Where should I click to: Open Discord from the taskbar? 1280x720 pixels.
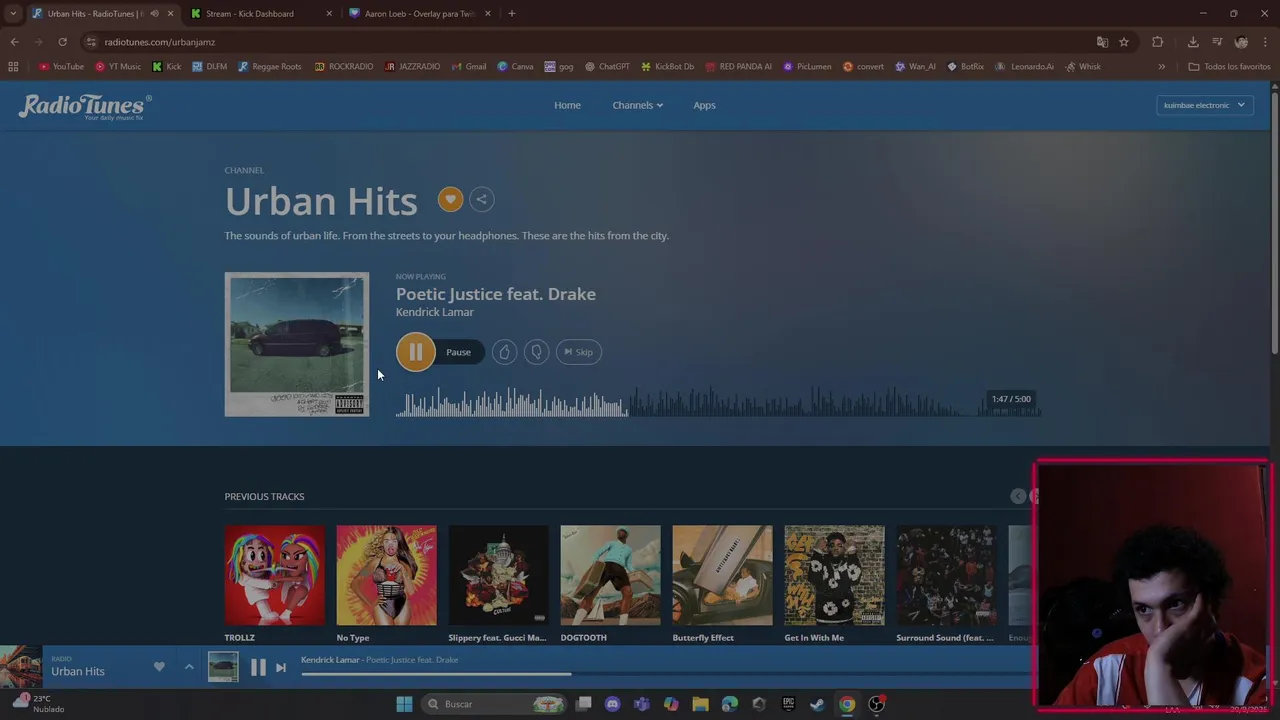point(613,704)
